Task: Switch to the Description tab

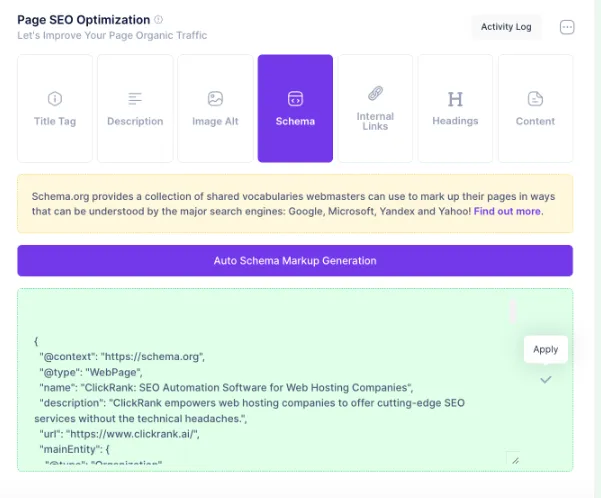Action: 135,108
